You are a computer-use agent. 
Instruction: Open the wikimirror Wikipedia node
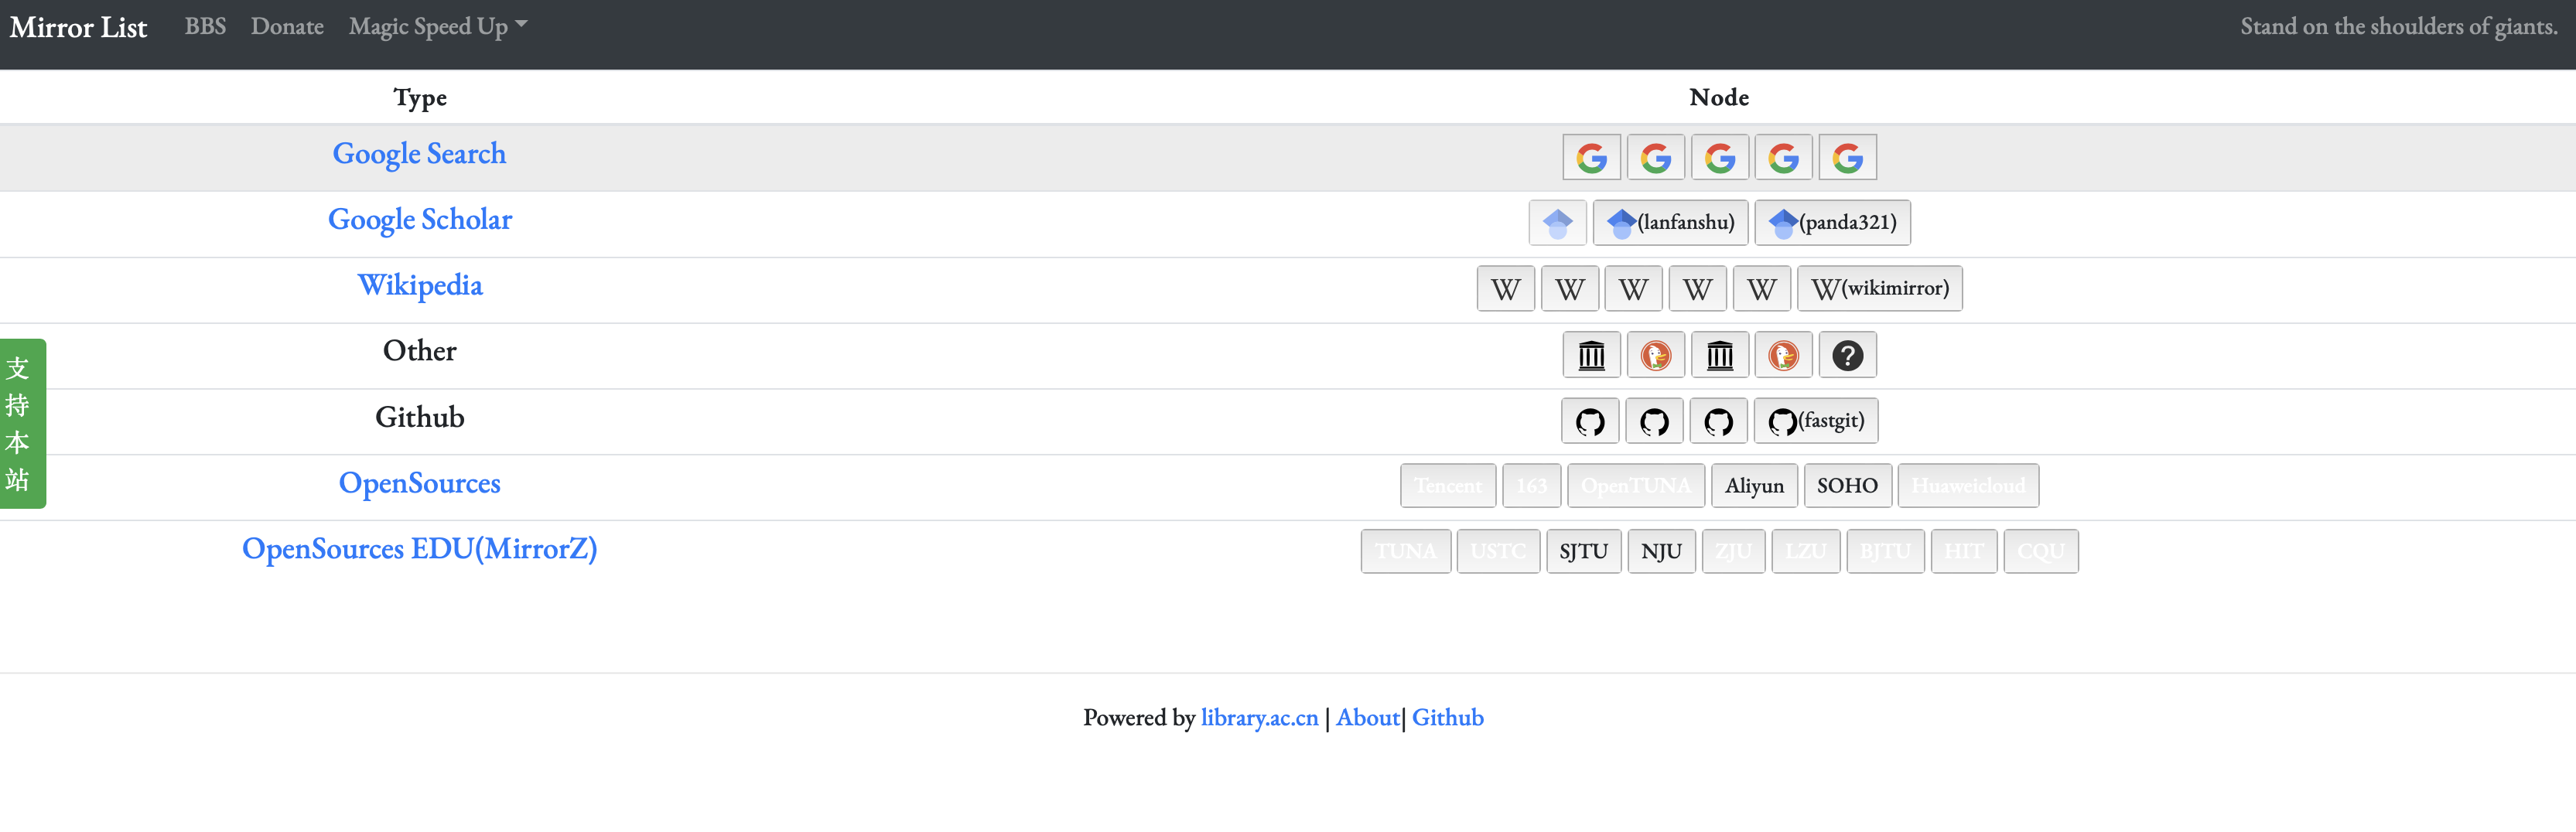click(x=1879, y=288)
